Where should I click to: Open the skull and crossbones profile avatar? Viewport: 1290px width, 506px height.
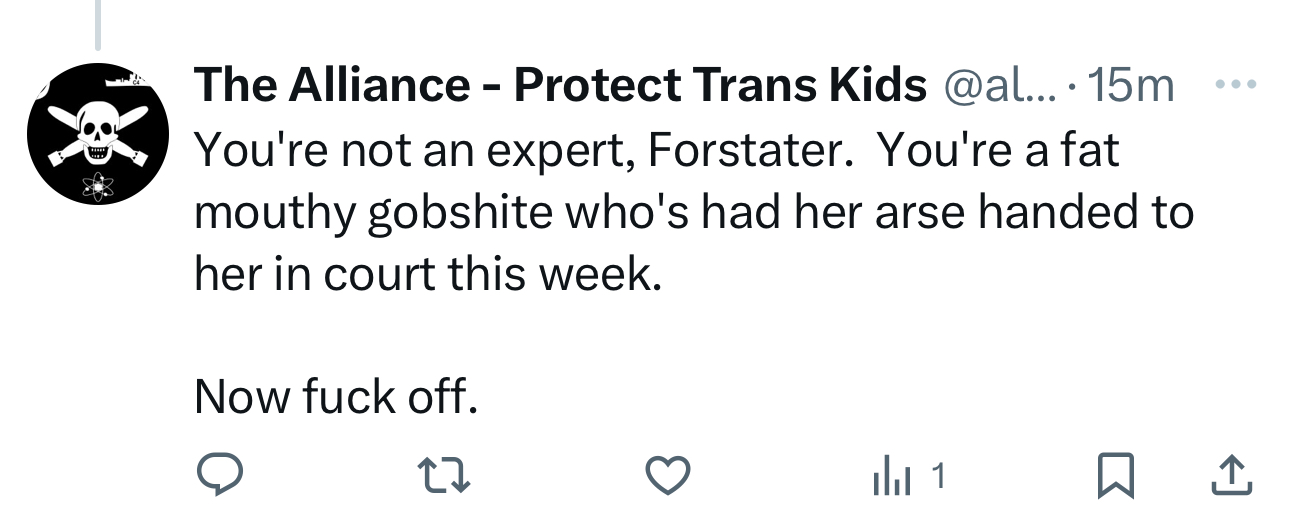click(x=97, y=132)
